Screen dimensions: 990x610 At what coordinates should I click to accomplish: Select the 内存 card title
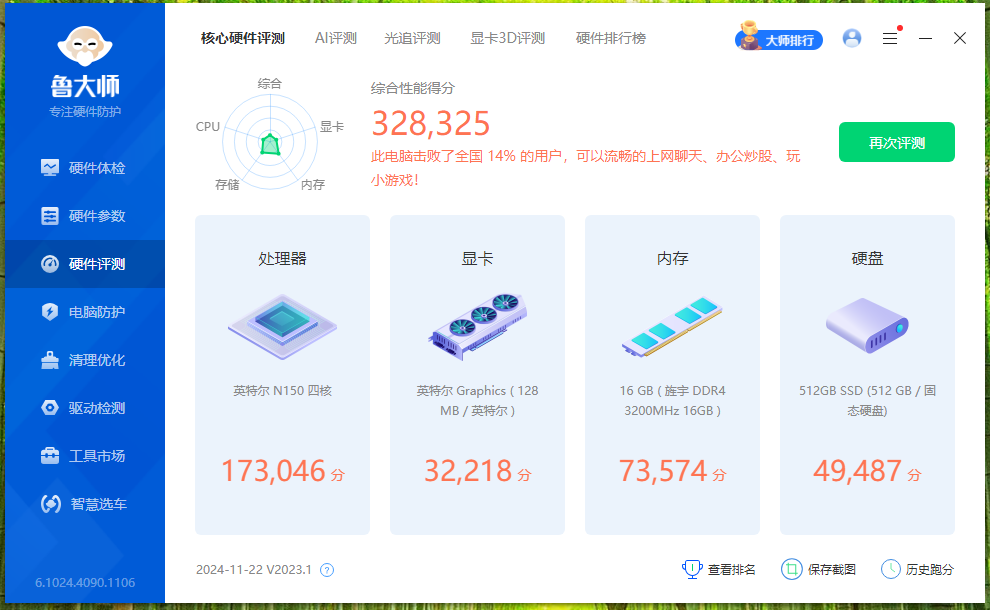672,258
